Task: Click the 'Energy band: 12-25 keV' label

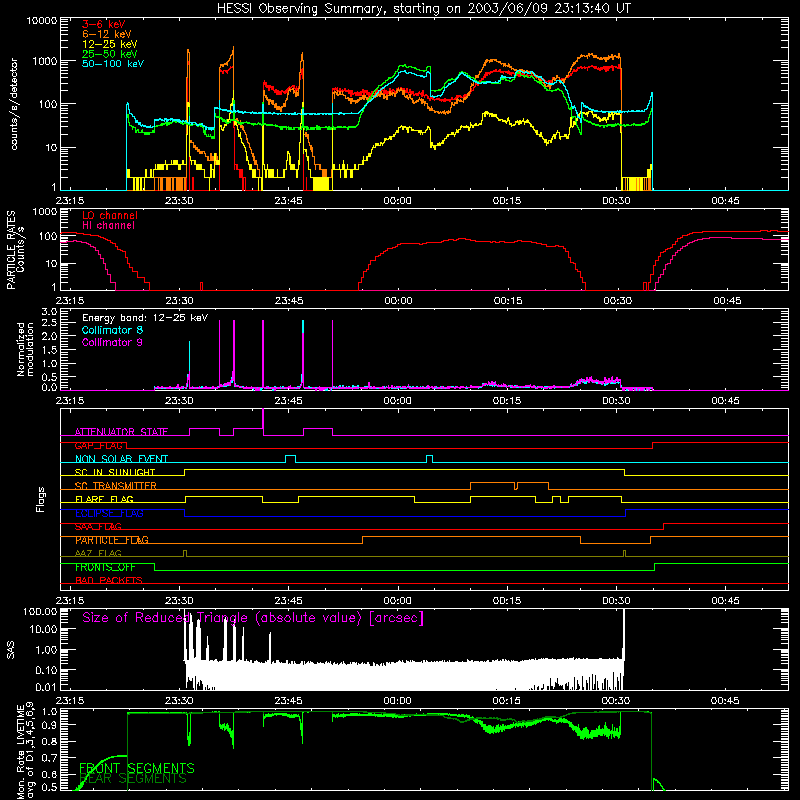Action: coord(145,318)
